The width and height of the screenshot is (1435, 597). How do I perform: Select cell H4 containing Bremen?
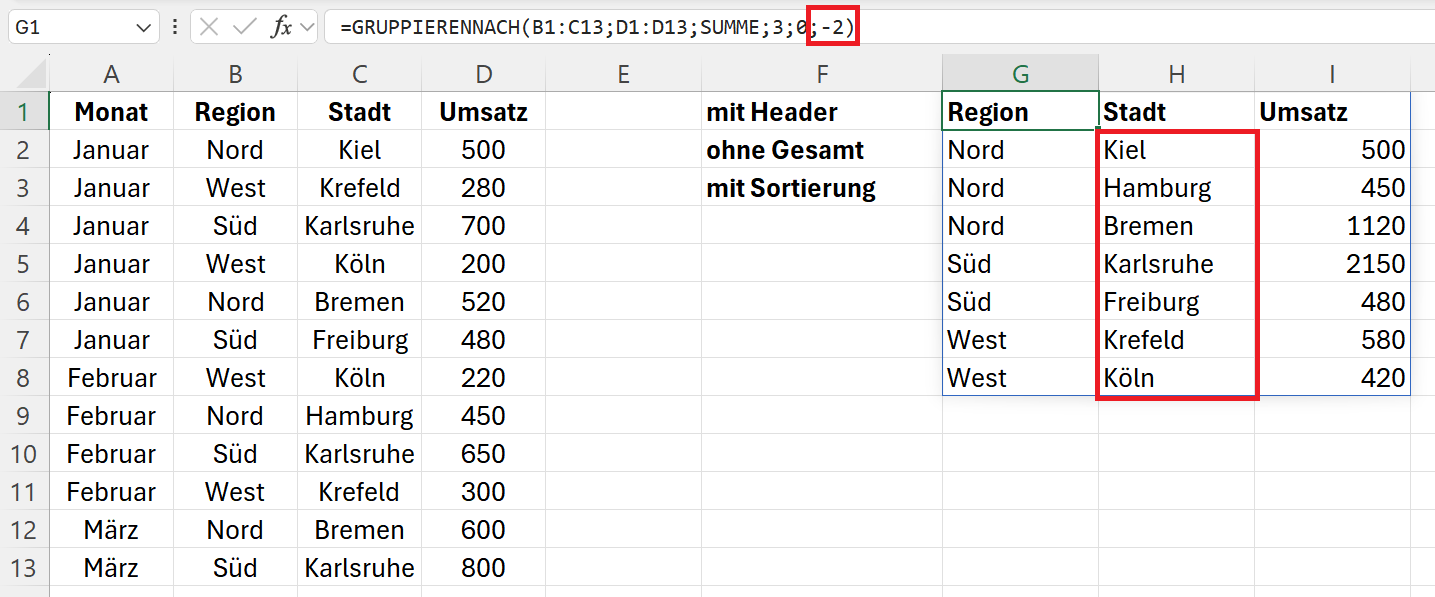tap(1177, 226)
